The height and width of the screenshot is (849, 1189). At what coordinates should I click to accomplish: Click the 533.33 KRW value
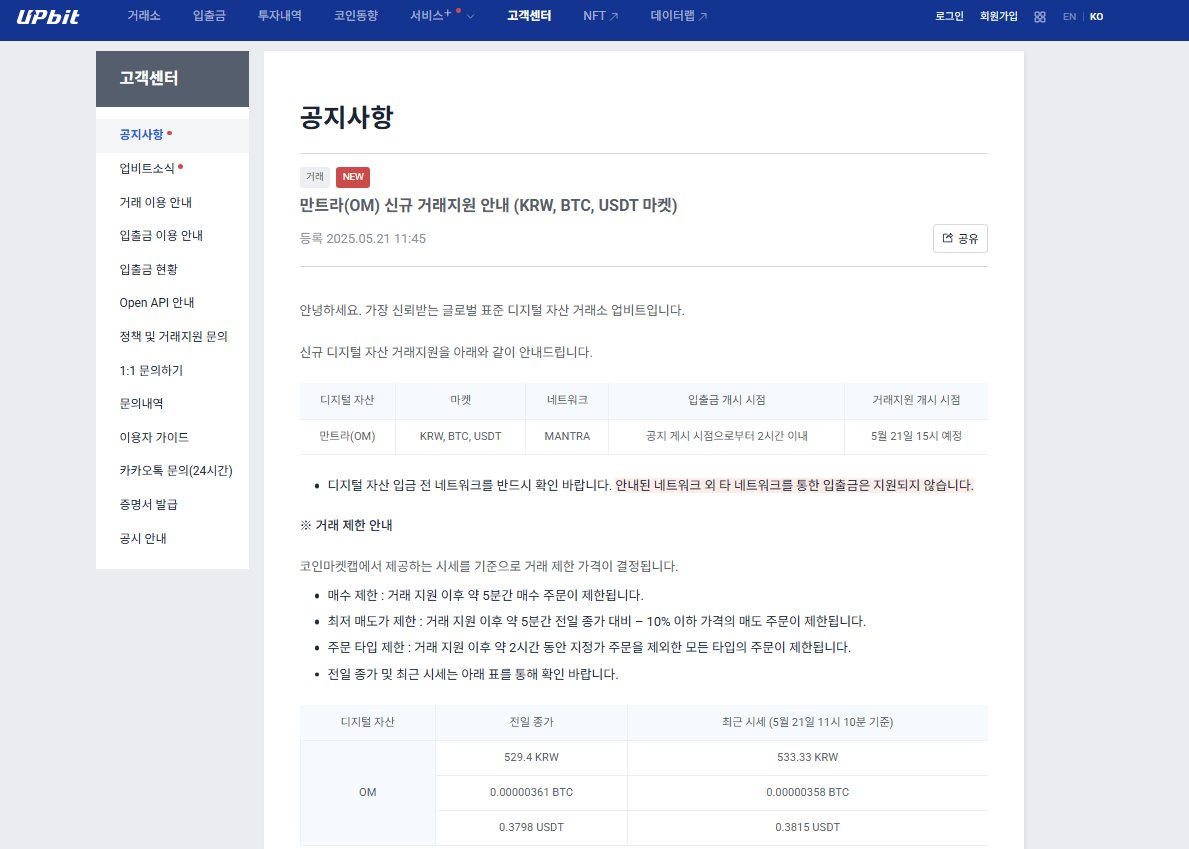coord(808,757)
